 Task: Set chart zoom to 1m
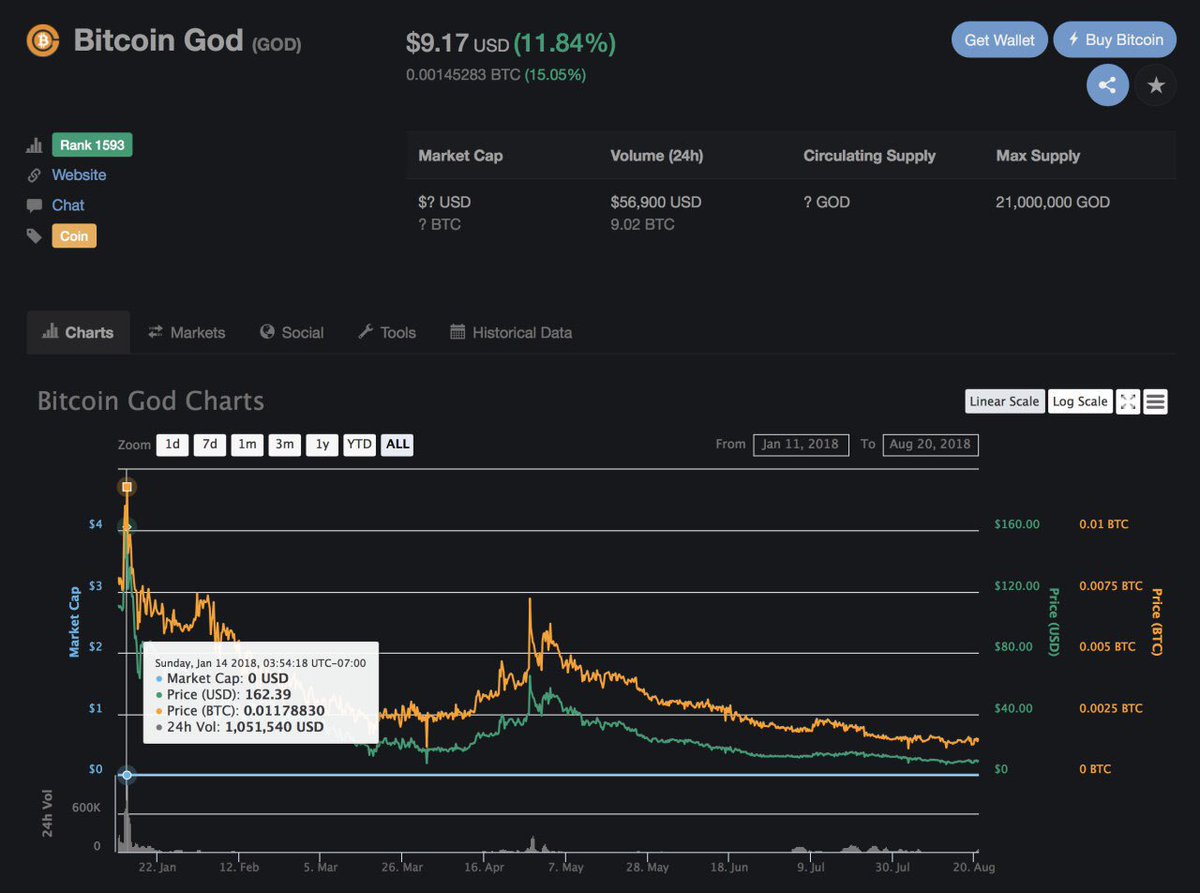[247, 444]
